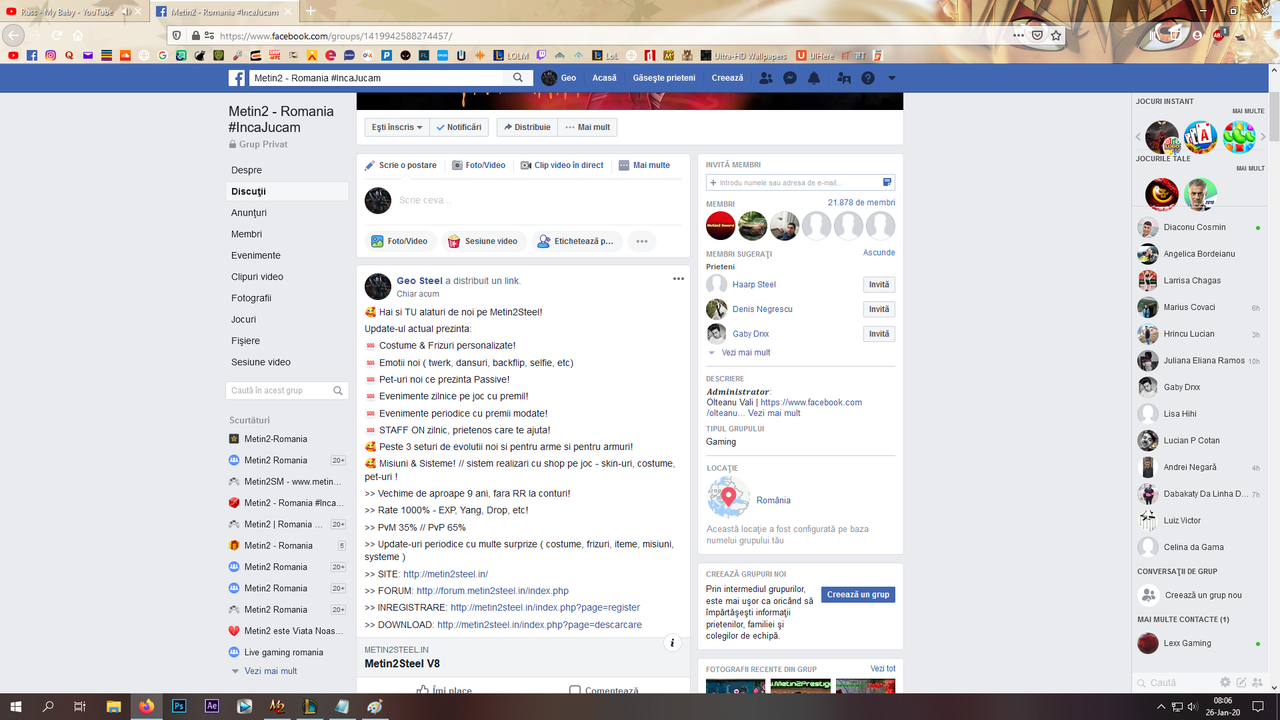Viewport: 1280px width, 720px height.
Task: Select Foto/Video tab in post composer
Action: click(479, 165)
